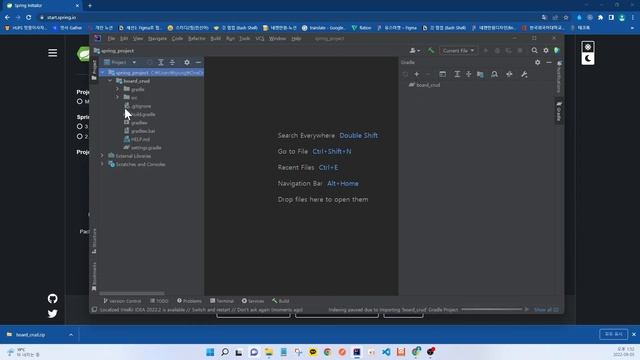The height and width of the screenshot is (360, 640).
Task: Click the indexing progress bar in status bar
Action: (491, 310)
